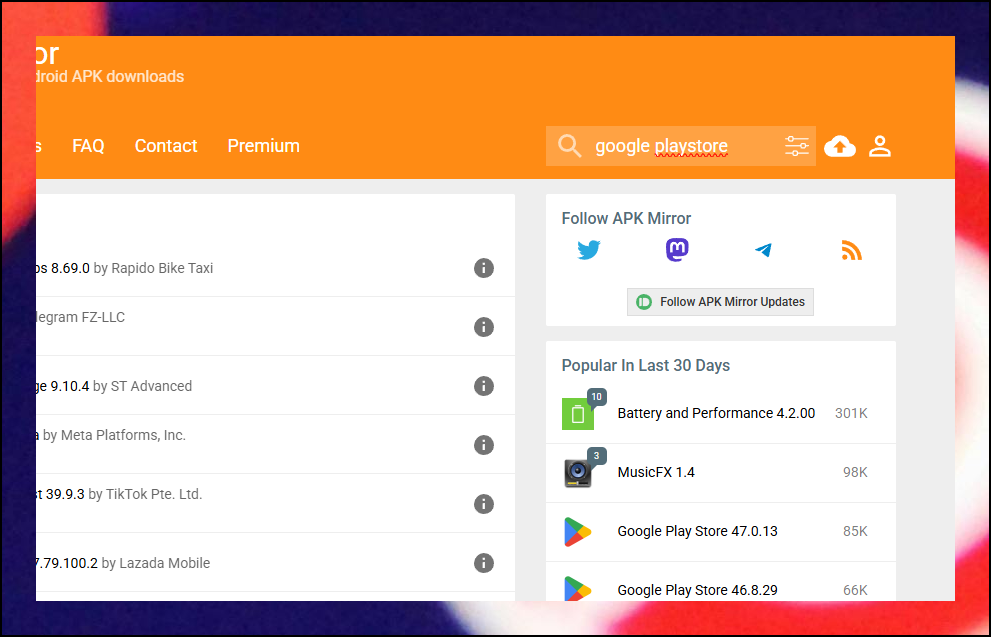Show info for Lazada Mobile row
Screen dimensions: 991x637
point(483,562)
